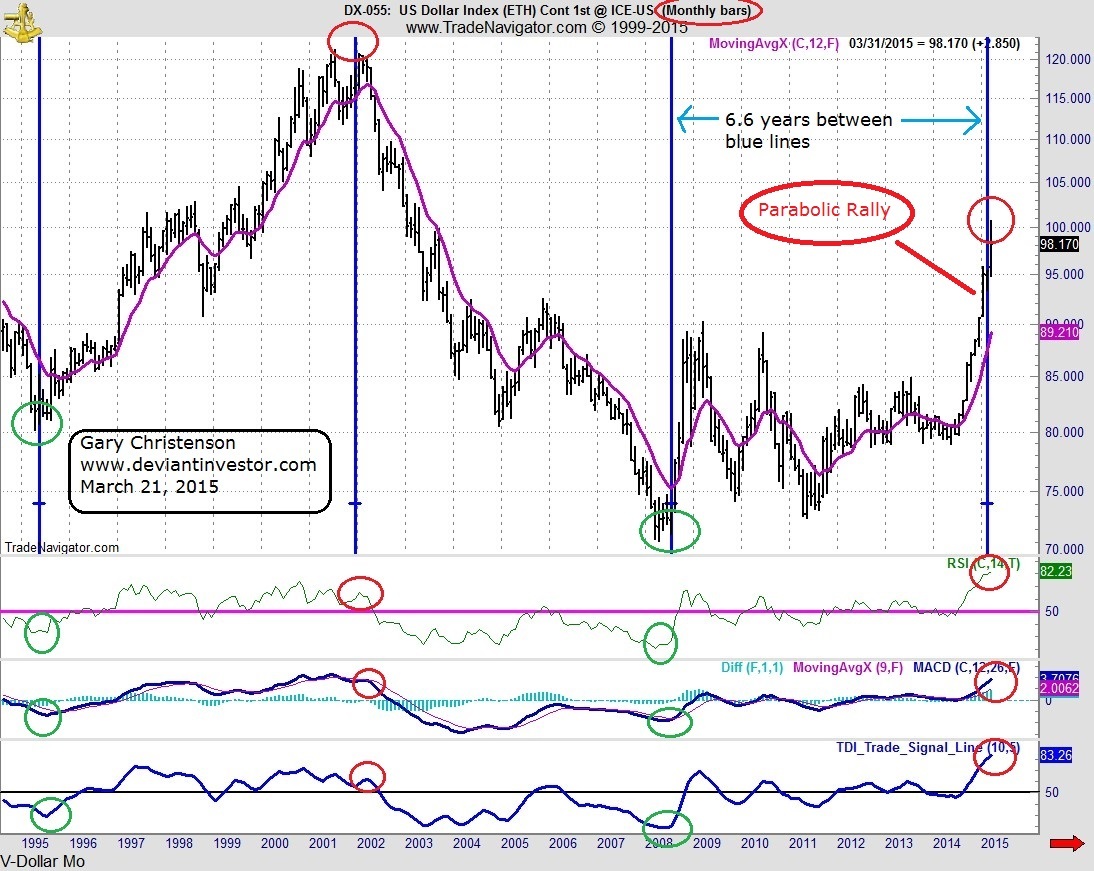Open the MACD (C,12,26,F) indicator label
The height and width of the screenshot is (871, 1094).
pyautogui.click(x=966, y=667)
